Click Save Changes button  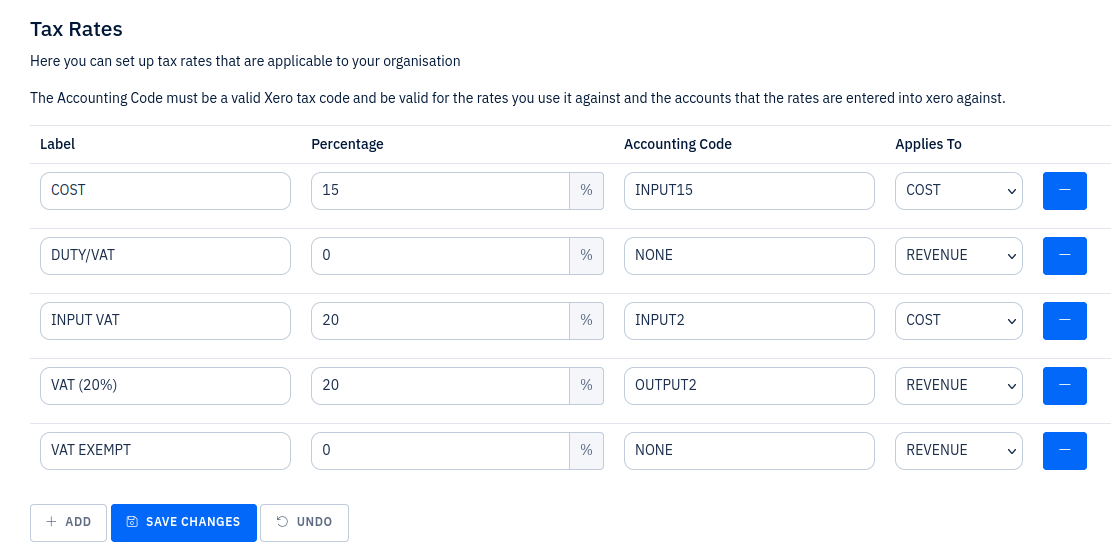[184, 523]
